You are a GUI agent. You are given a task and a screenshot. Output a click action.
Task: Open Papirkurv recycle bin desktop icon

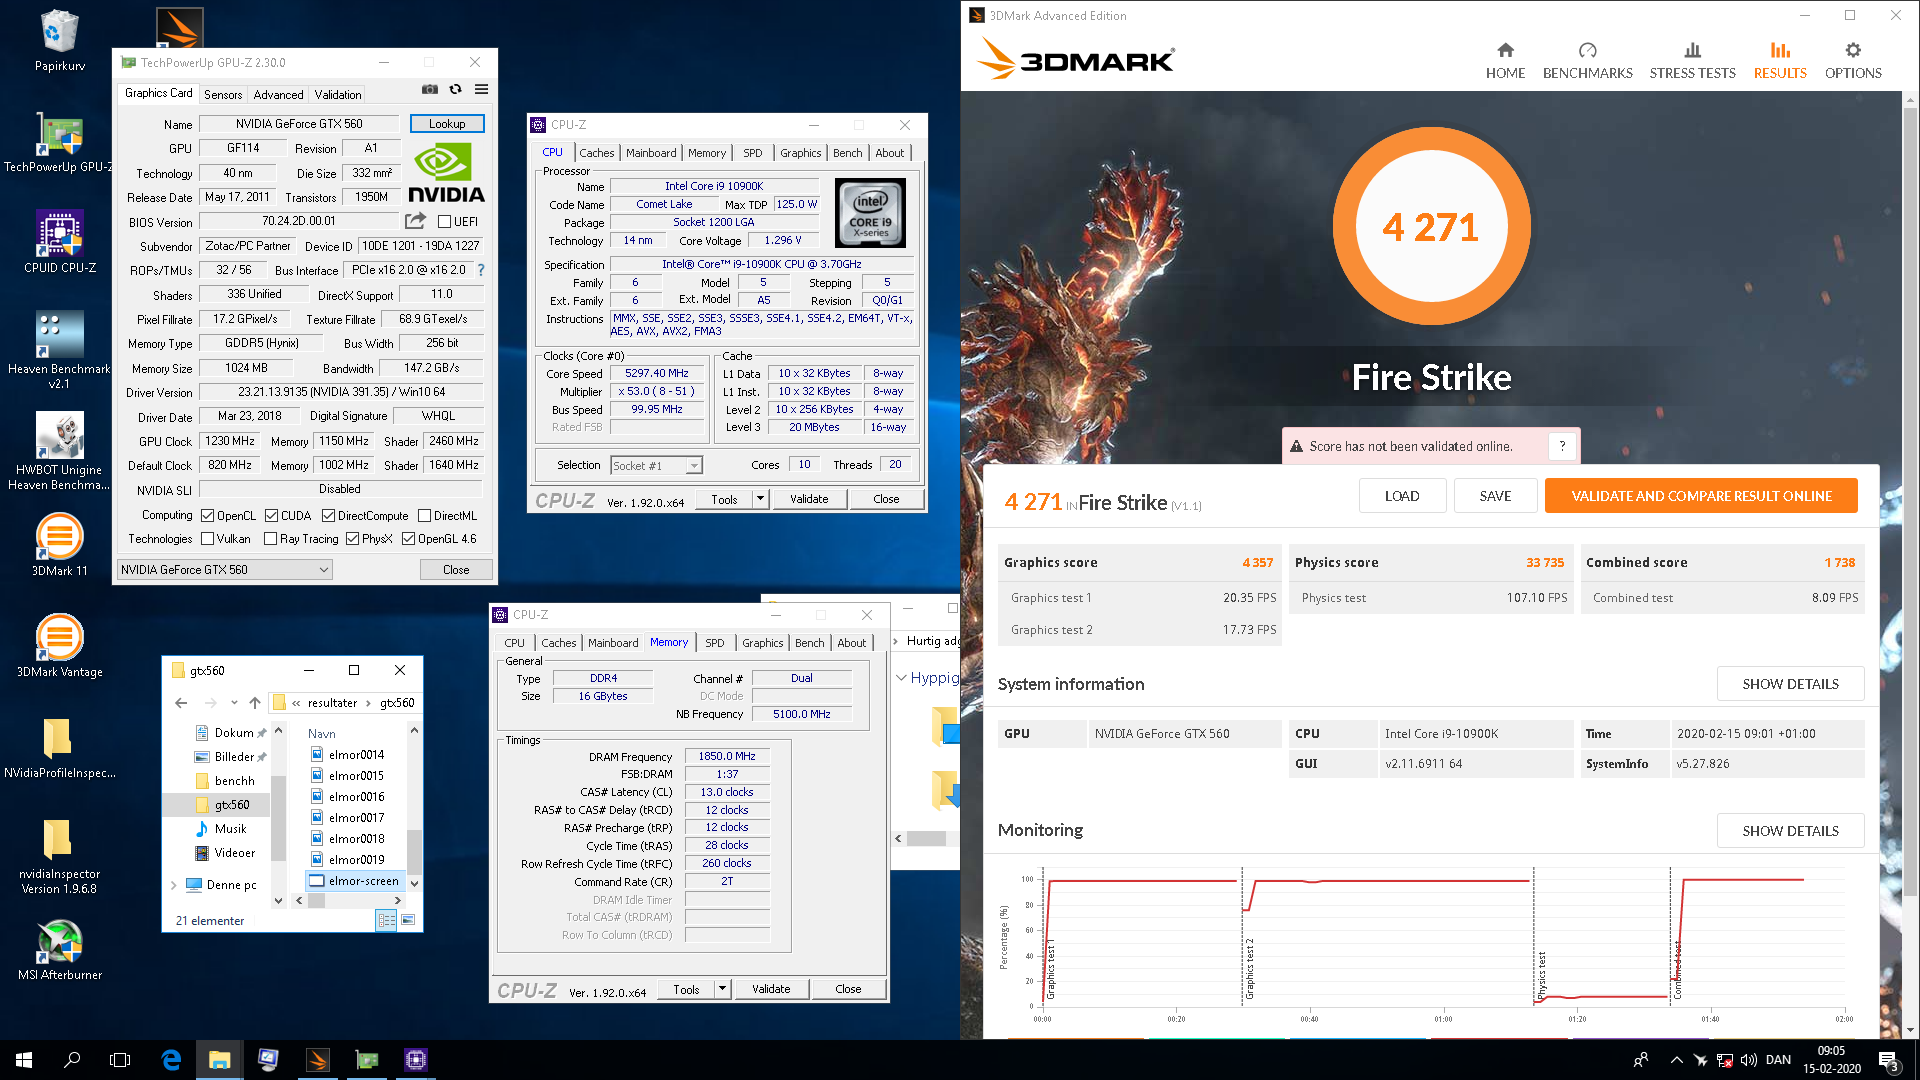pos(59,41)
